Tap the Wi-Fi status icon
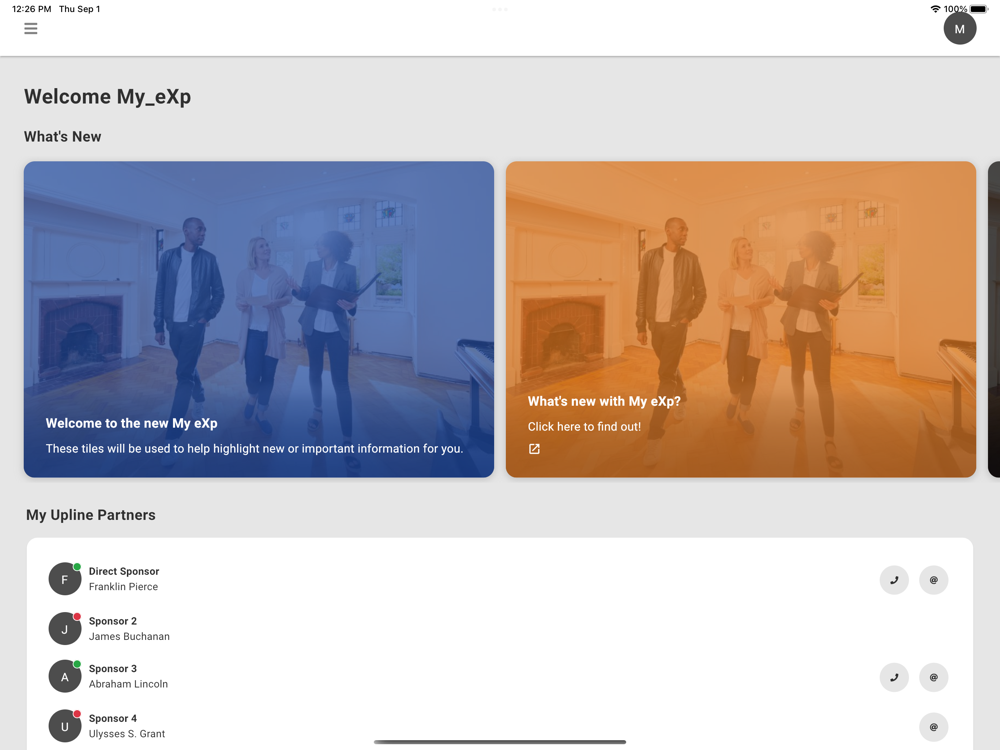Image resolution: width=1000 pixels, height=750 pixels. pyautogui.click(x=936, y=9)
